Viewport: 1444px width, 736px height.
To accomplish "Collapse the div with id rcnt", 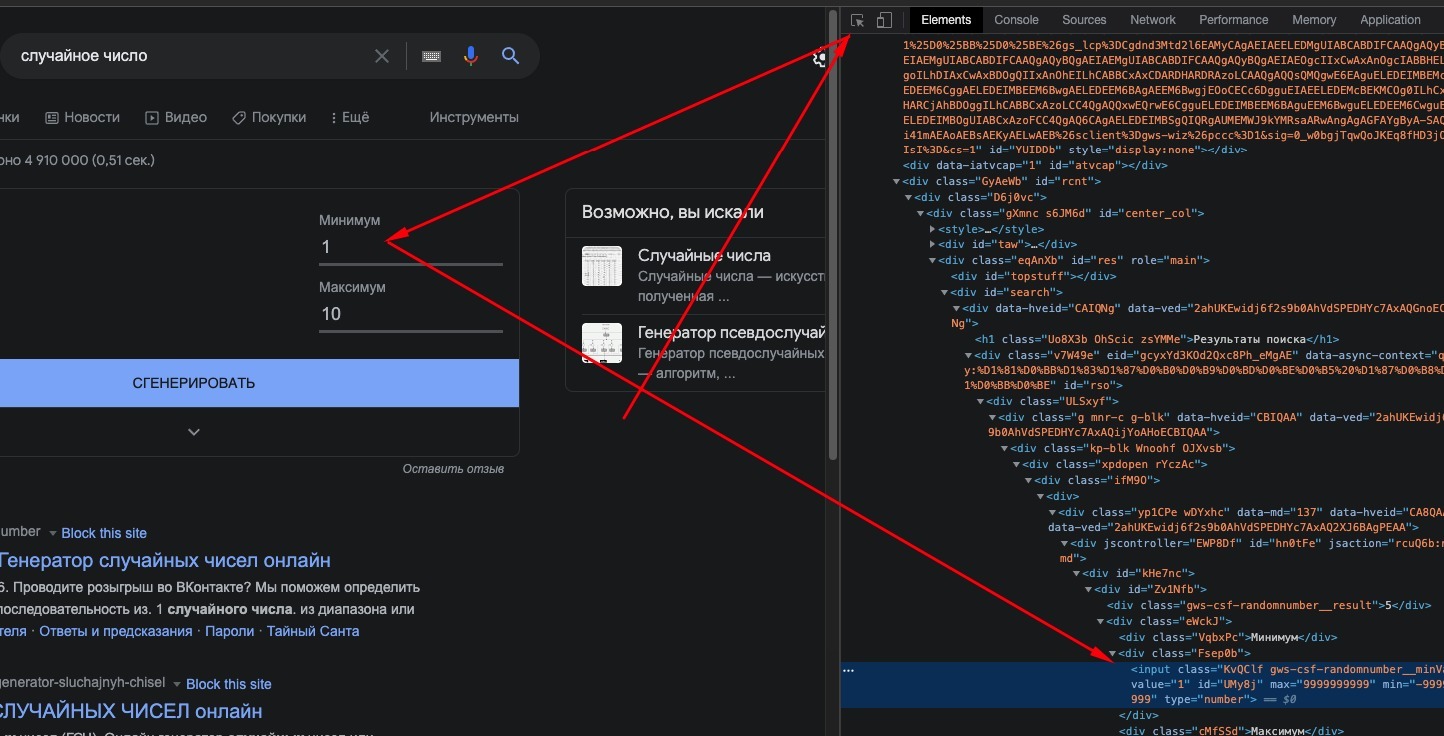I will pos(896,182).
